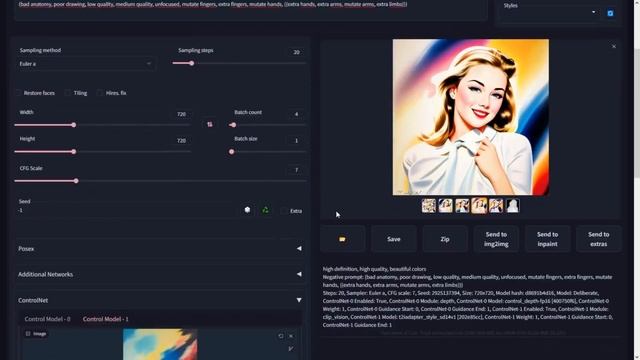Click the brush icon on the ControlNet image
The height and width of the screenshot is (360, 640).
291,349
